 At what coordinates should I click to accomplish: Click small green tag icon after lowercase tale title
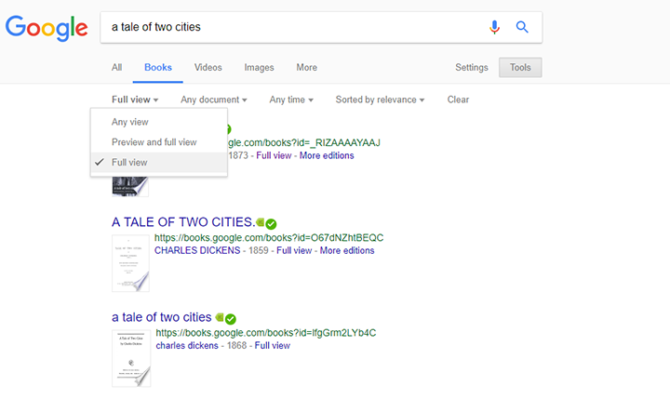point(220,317)
